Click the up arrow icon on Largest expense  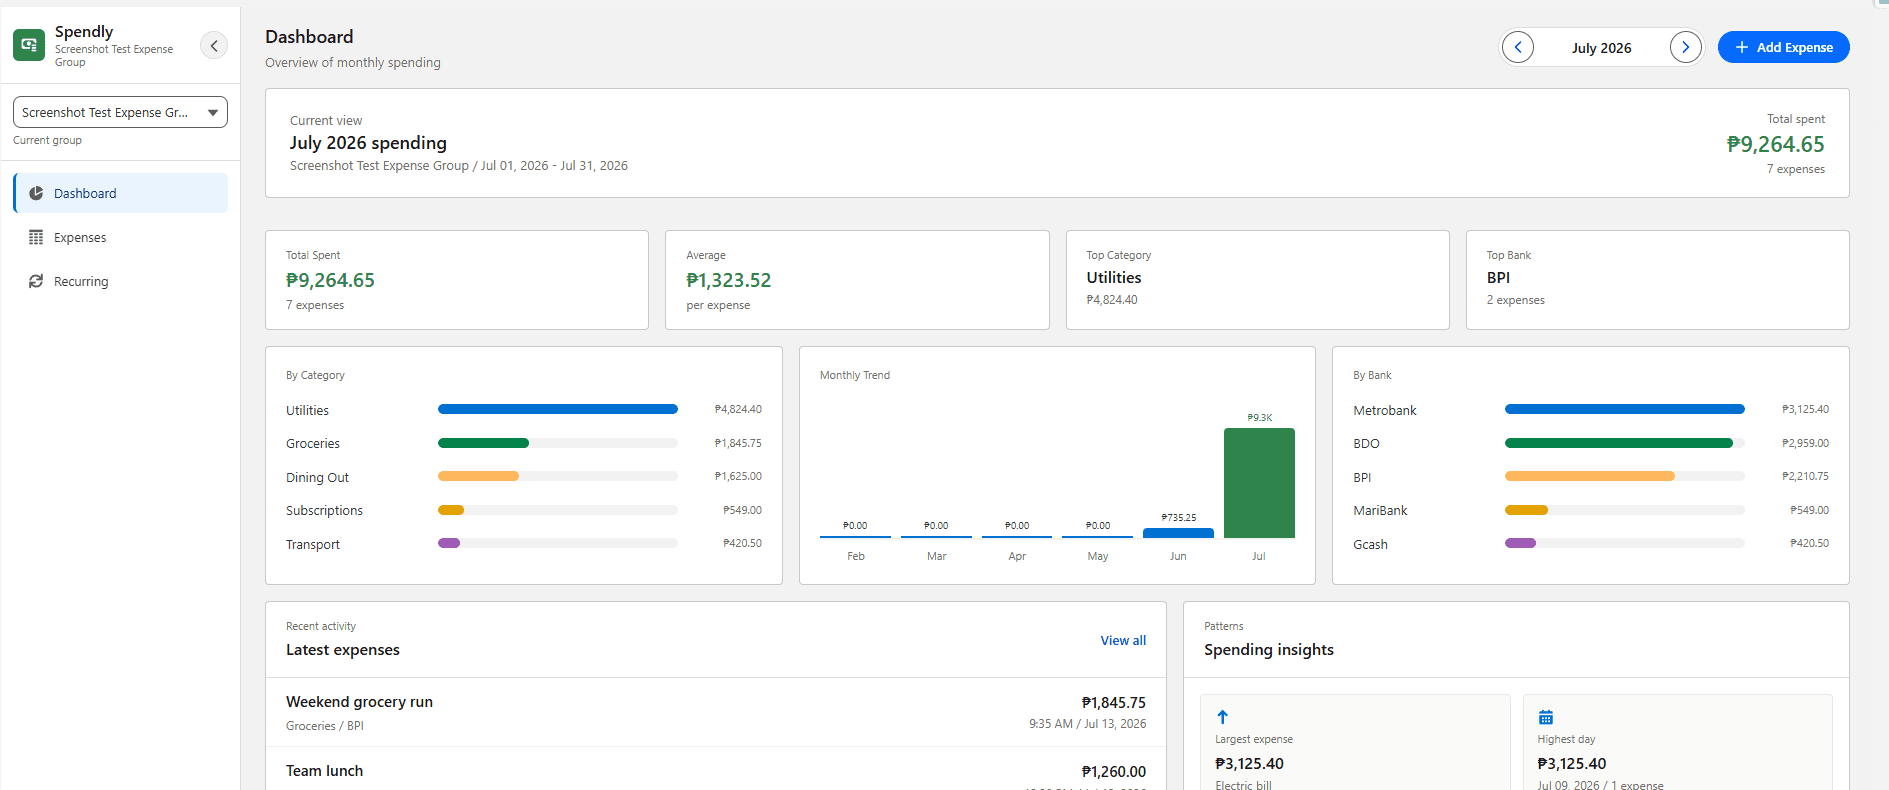(1222, 717)
